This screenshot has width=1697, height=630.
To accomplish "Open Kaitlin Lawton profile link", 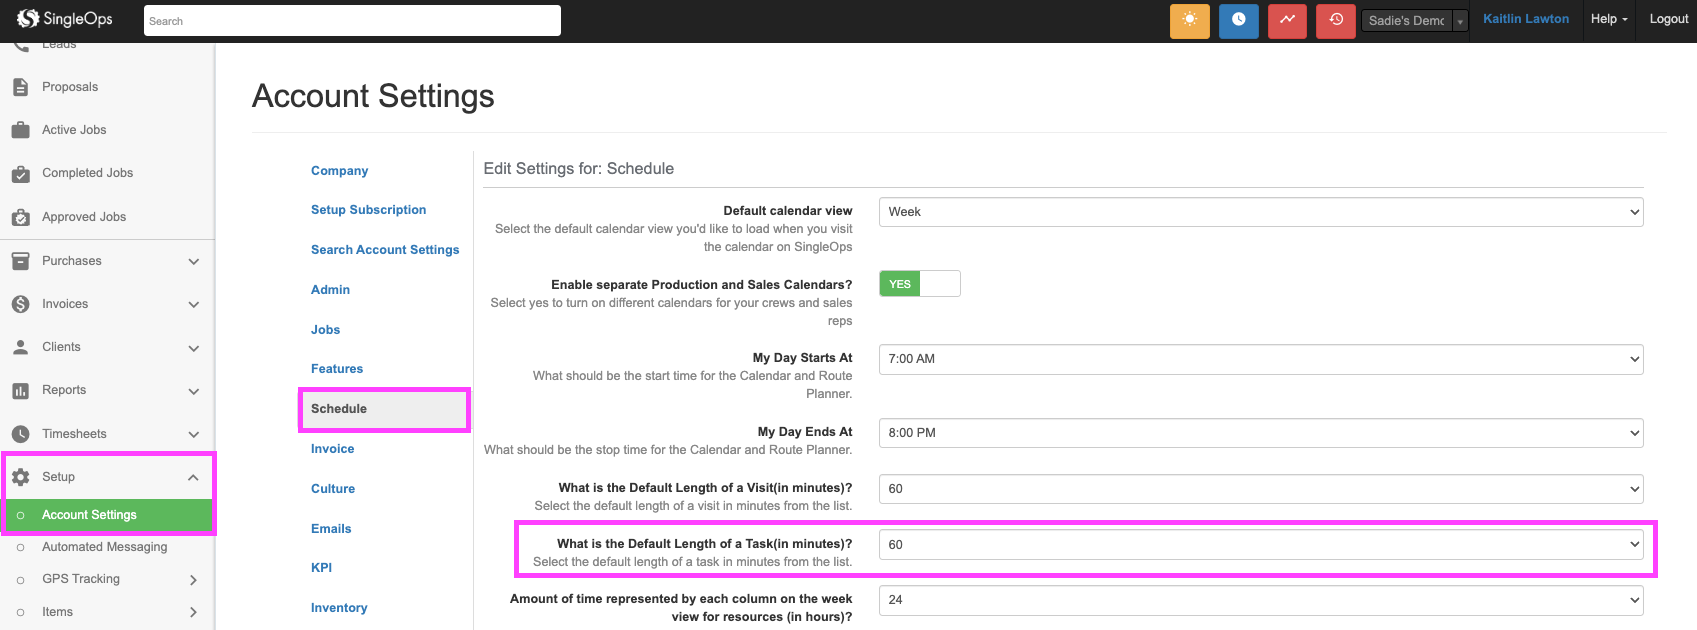I will [x=1525, y=19].
